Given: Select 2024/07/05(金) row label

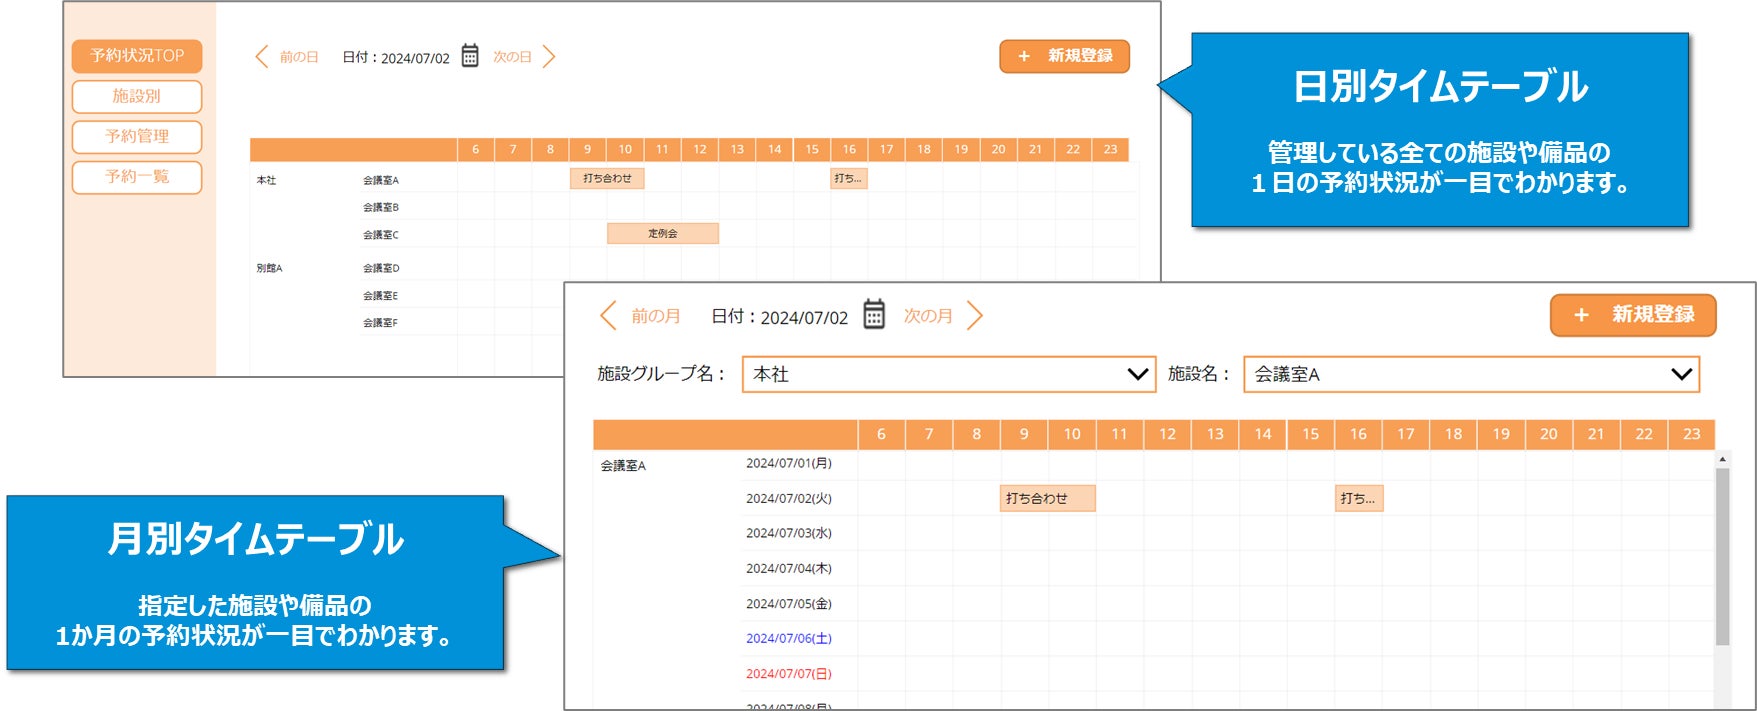Looking at the screenshot, I should (789, 604).
